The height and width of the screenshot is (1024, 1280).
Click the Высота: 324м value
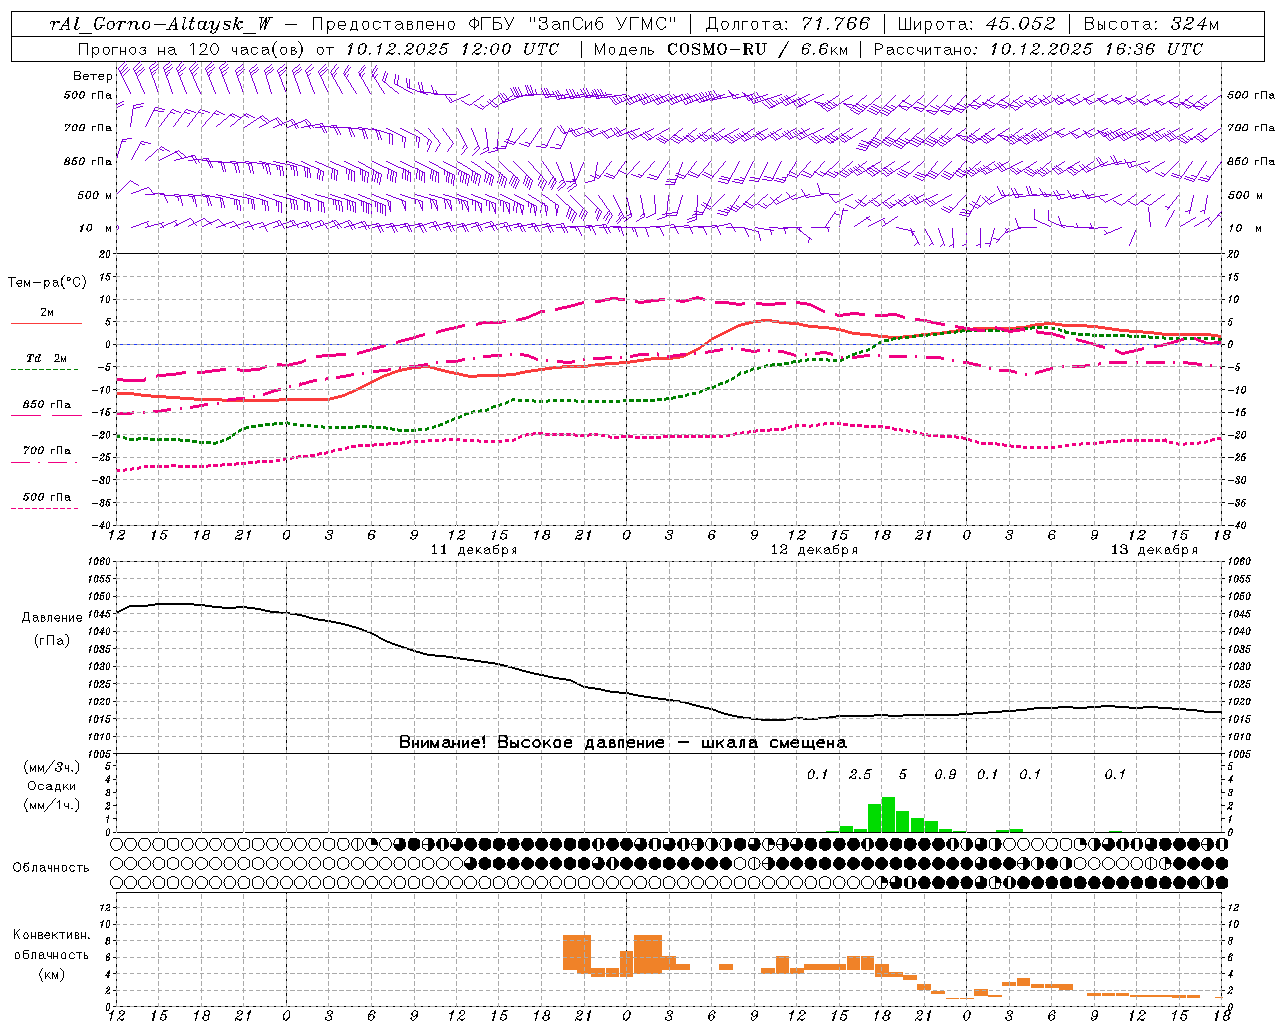[1151, 24]
